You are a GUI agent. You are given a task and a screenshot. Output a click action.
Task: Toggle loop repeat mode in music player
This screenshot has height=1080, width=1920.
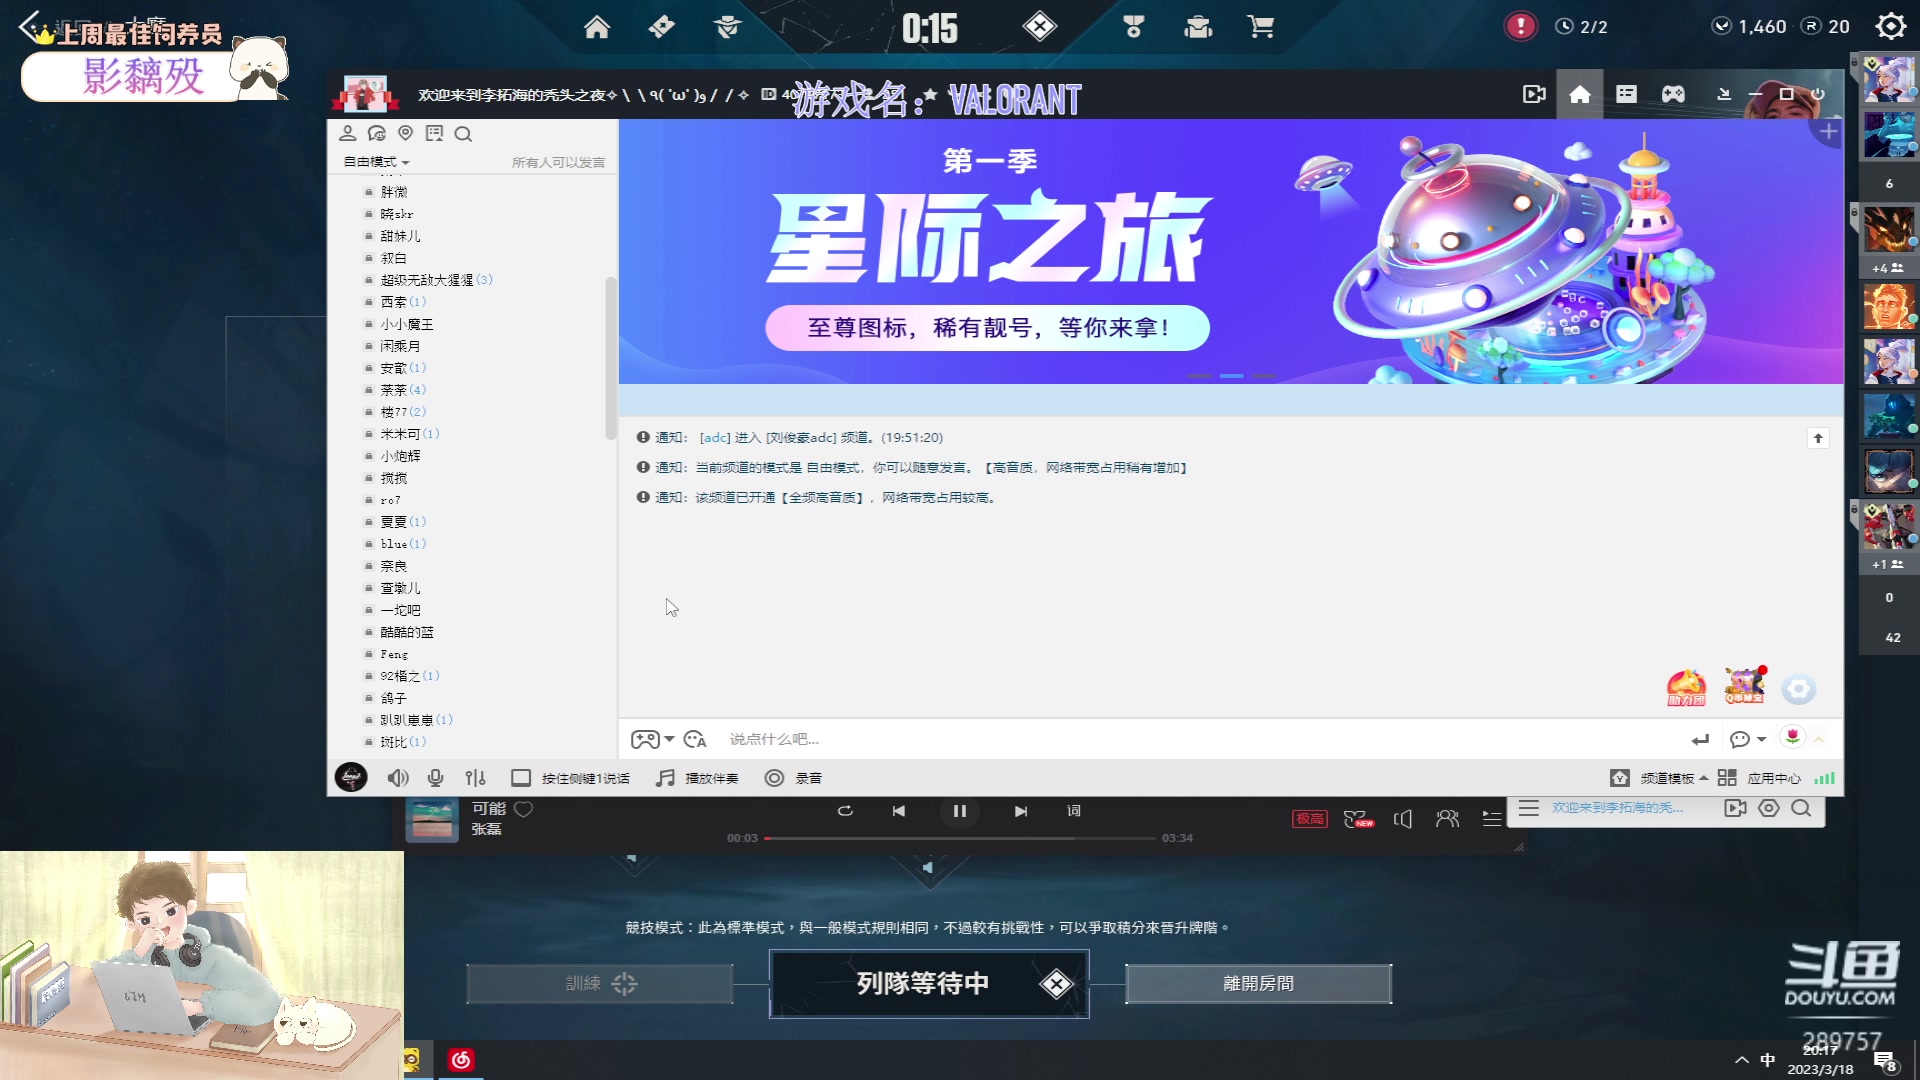tap(845, 811)
